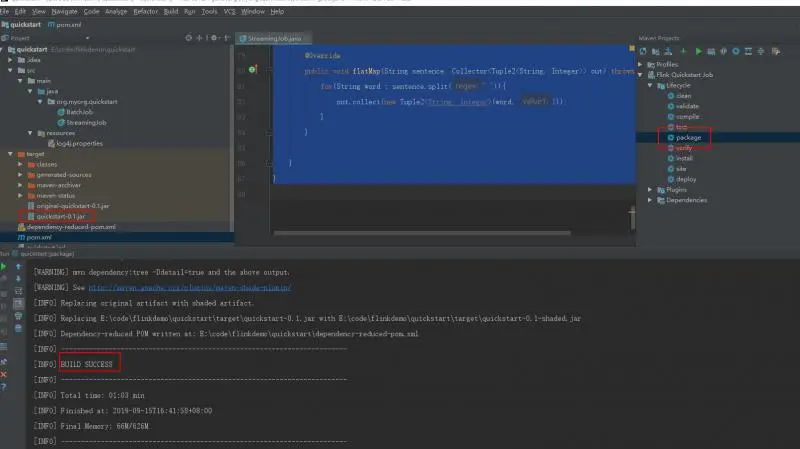This screenshot has height=449, width=800.
Task: Click Add Maven Projects plus icon
Action: coord(683,52)
